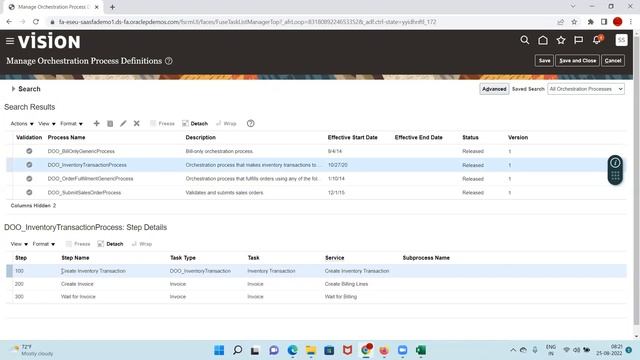The image size is (640, 360).
Task: Sort by Process Name column header
Action: 67,137
